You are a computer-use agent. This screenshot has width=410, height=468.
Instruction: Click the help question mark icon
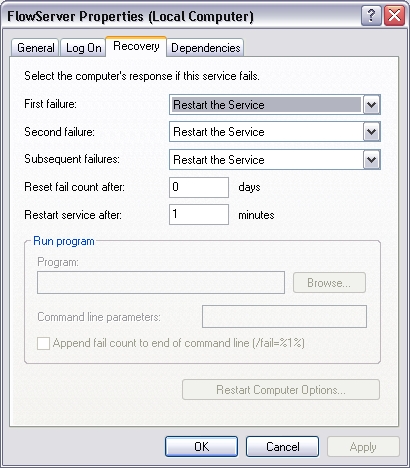(x=371, y=16)
